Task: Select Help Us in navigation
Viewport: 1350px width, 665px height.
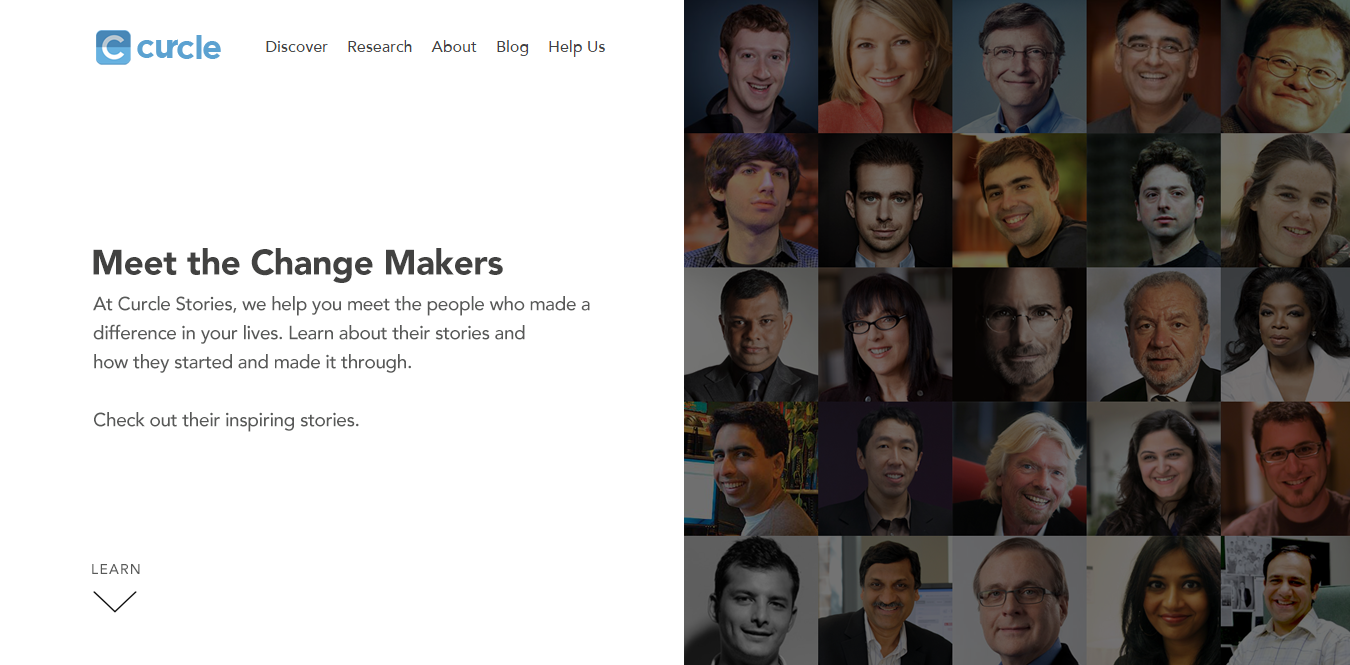Action: [576, 47]
